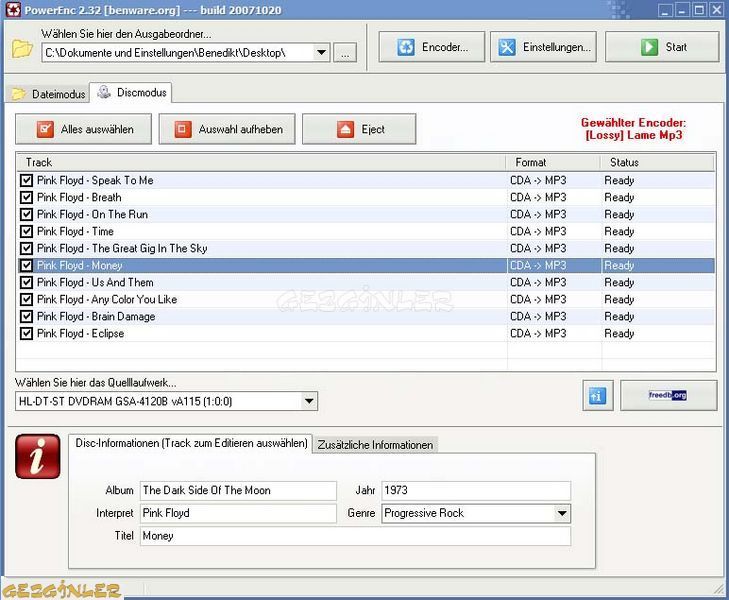729x600 pixels.
Task: Click the Encoder button
Action: coord(431,47)
